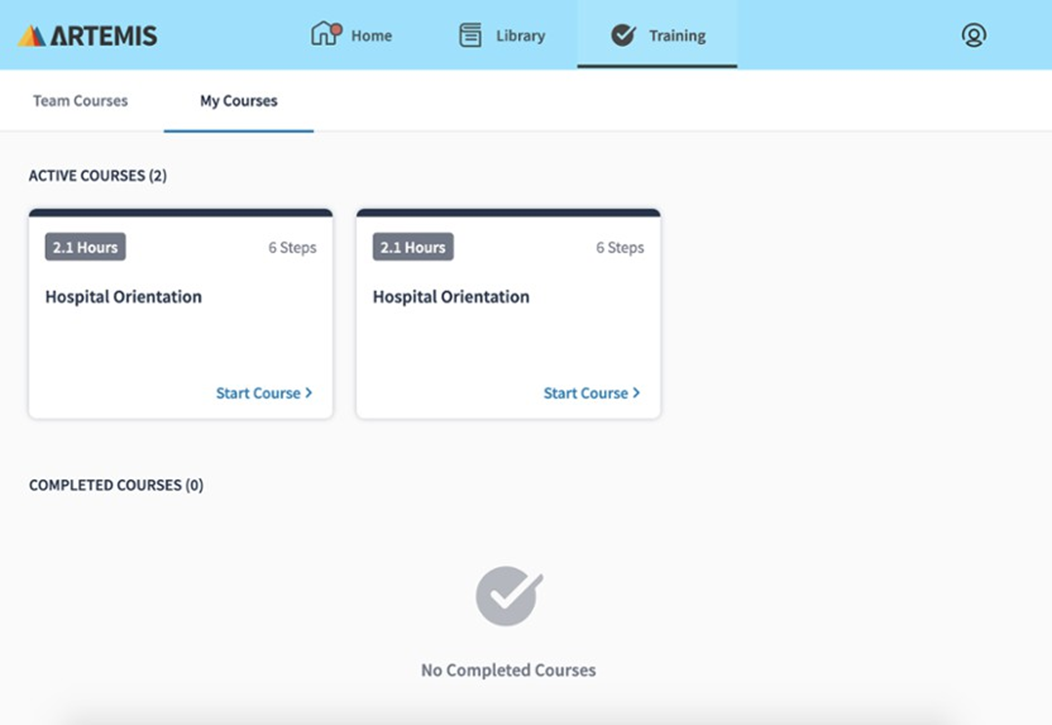Screen dimensions: 1052x725
Task: Click the Active Courses (2) heading
Action: (98, 176)
